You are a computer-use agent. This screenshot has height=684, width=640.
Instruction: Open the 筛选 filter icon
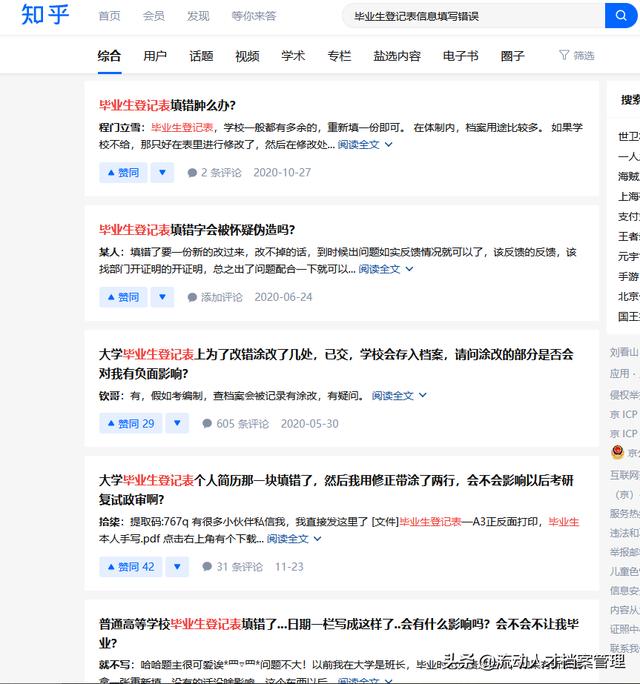(564, 56)
